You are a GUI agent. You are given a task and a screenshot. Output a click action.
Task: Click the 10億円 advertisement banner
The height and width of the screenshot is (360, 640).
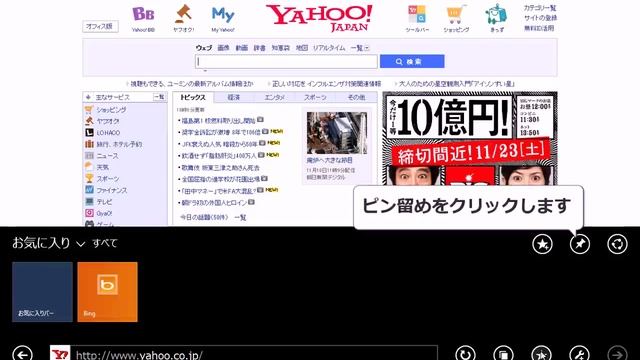[x=469, y=139]
